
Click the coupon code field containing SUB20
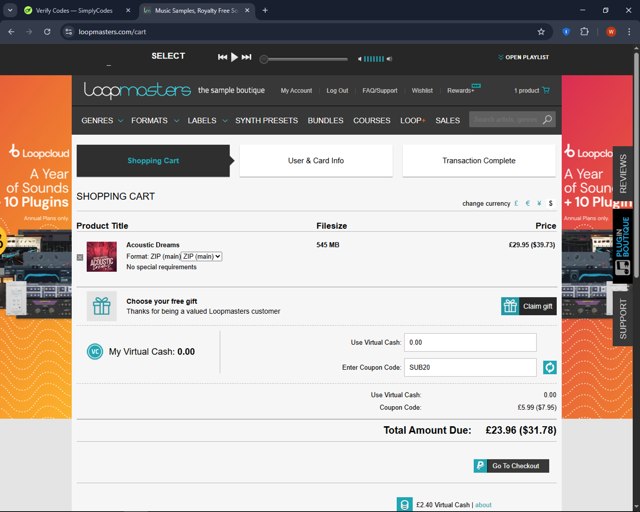[470, 367]
